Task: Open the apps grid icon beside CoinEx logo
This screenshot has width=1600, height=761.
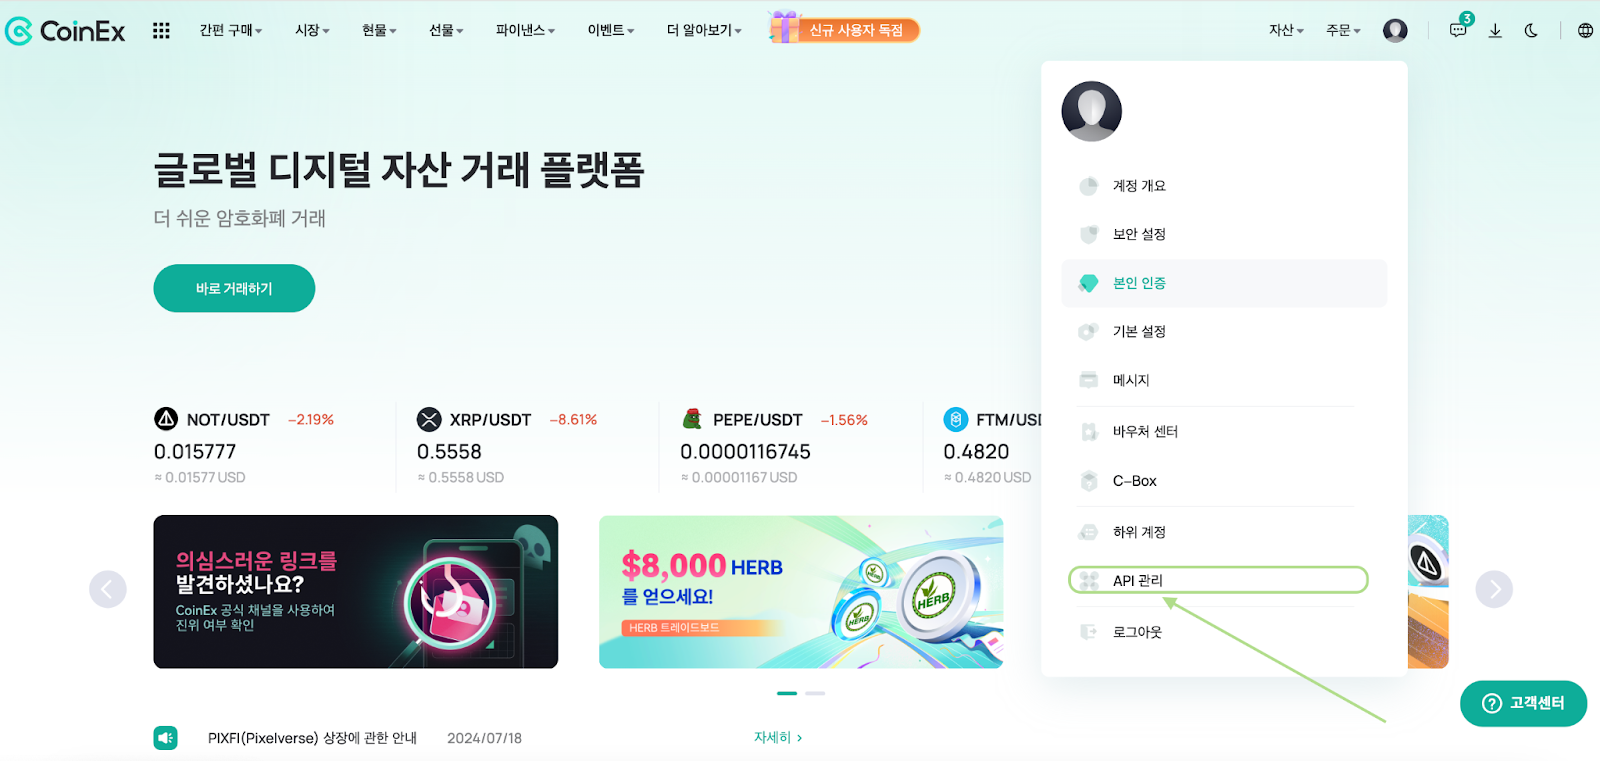Action: point(161,31)
